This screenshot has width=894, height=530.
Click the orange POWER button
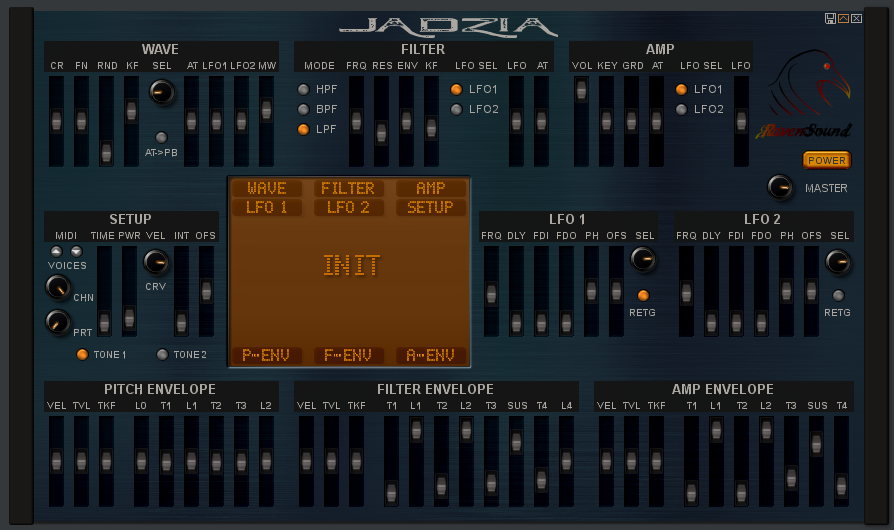827,160
